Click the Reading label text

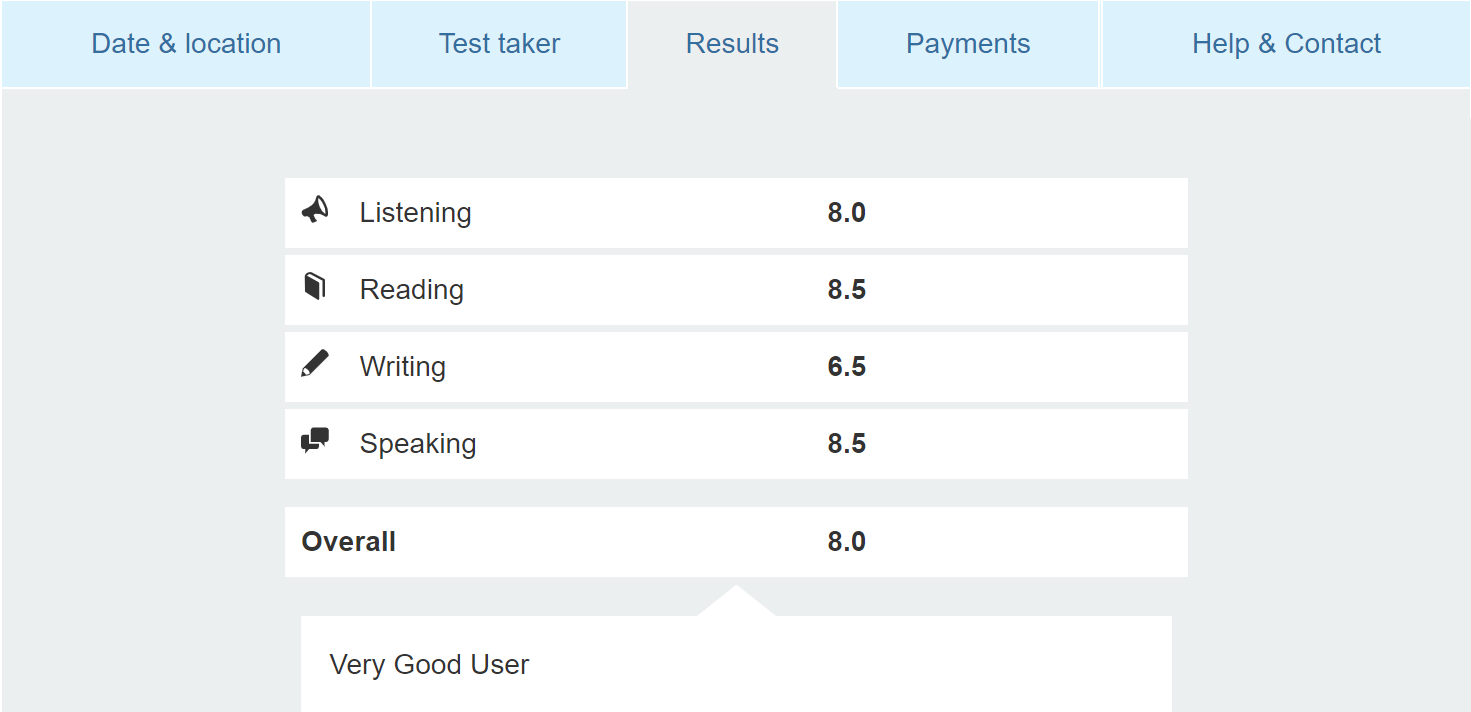pos(411,290)
